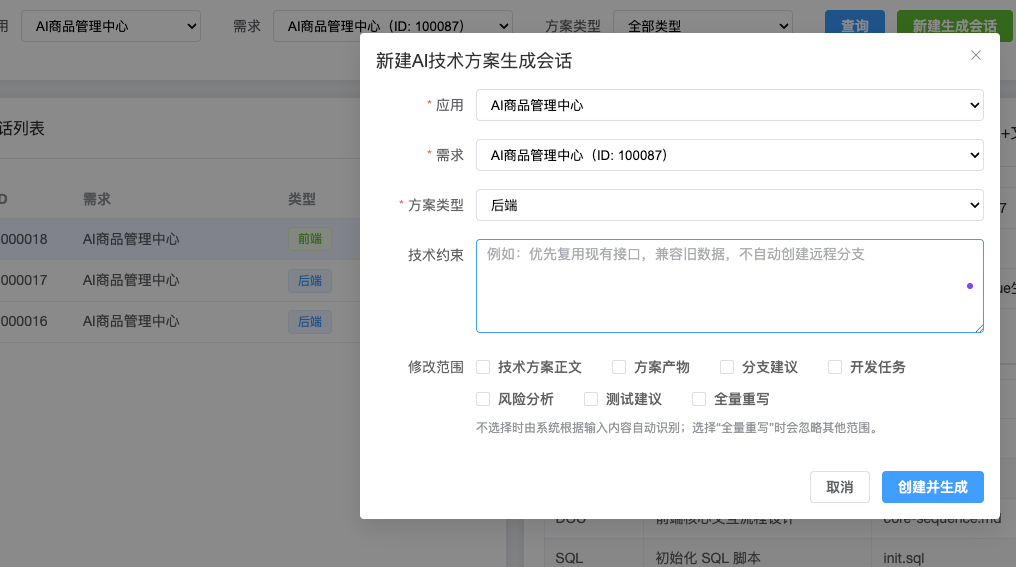The image size is (1016, 567).
Task: Click the 取消 button
Action: click(x=840, y=487)
